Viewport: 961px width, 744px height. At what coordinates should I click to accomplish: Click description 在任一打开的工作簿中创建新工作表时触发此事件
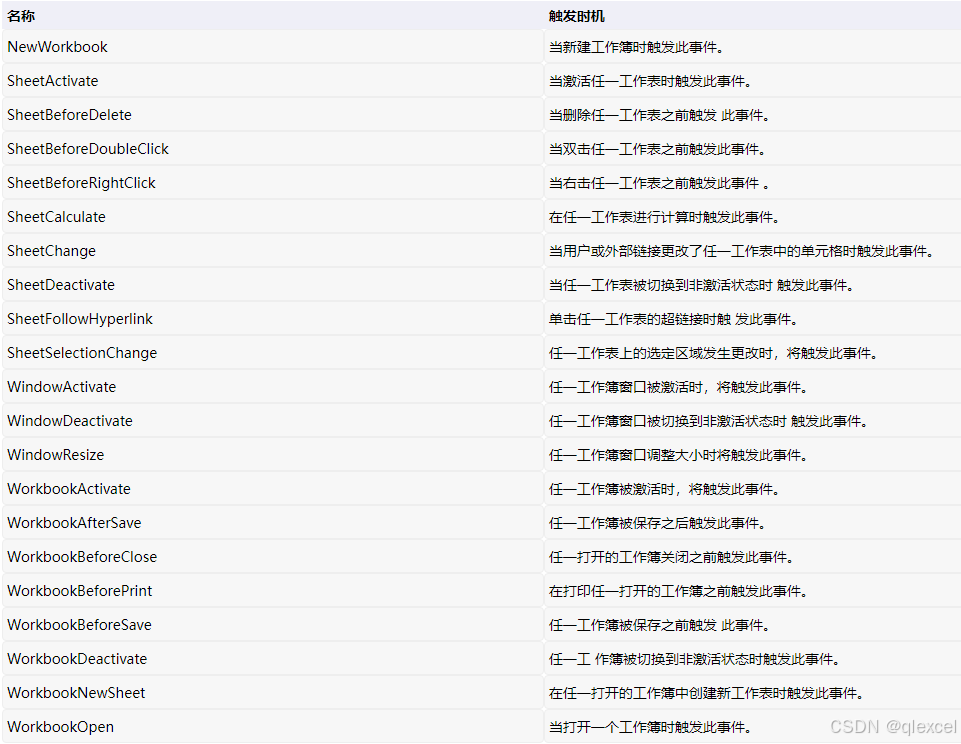pyautogui.click(x=706, y=693)
